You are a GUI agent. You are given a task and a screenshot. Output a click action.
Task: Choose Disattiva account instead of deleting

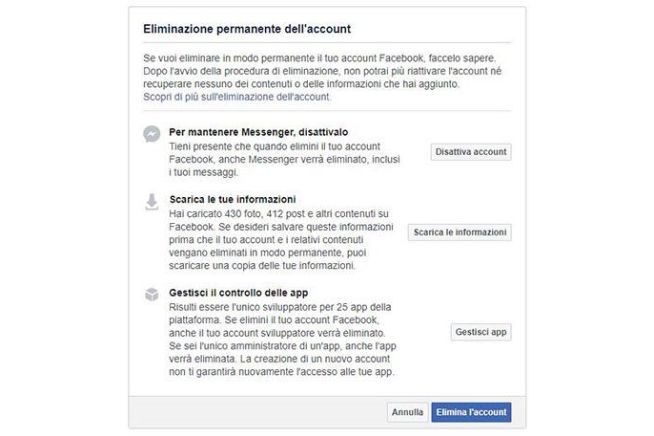(x=471, y=152)
